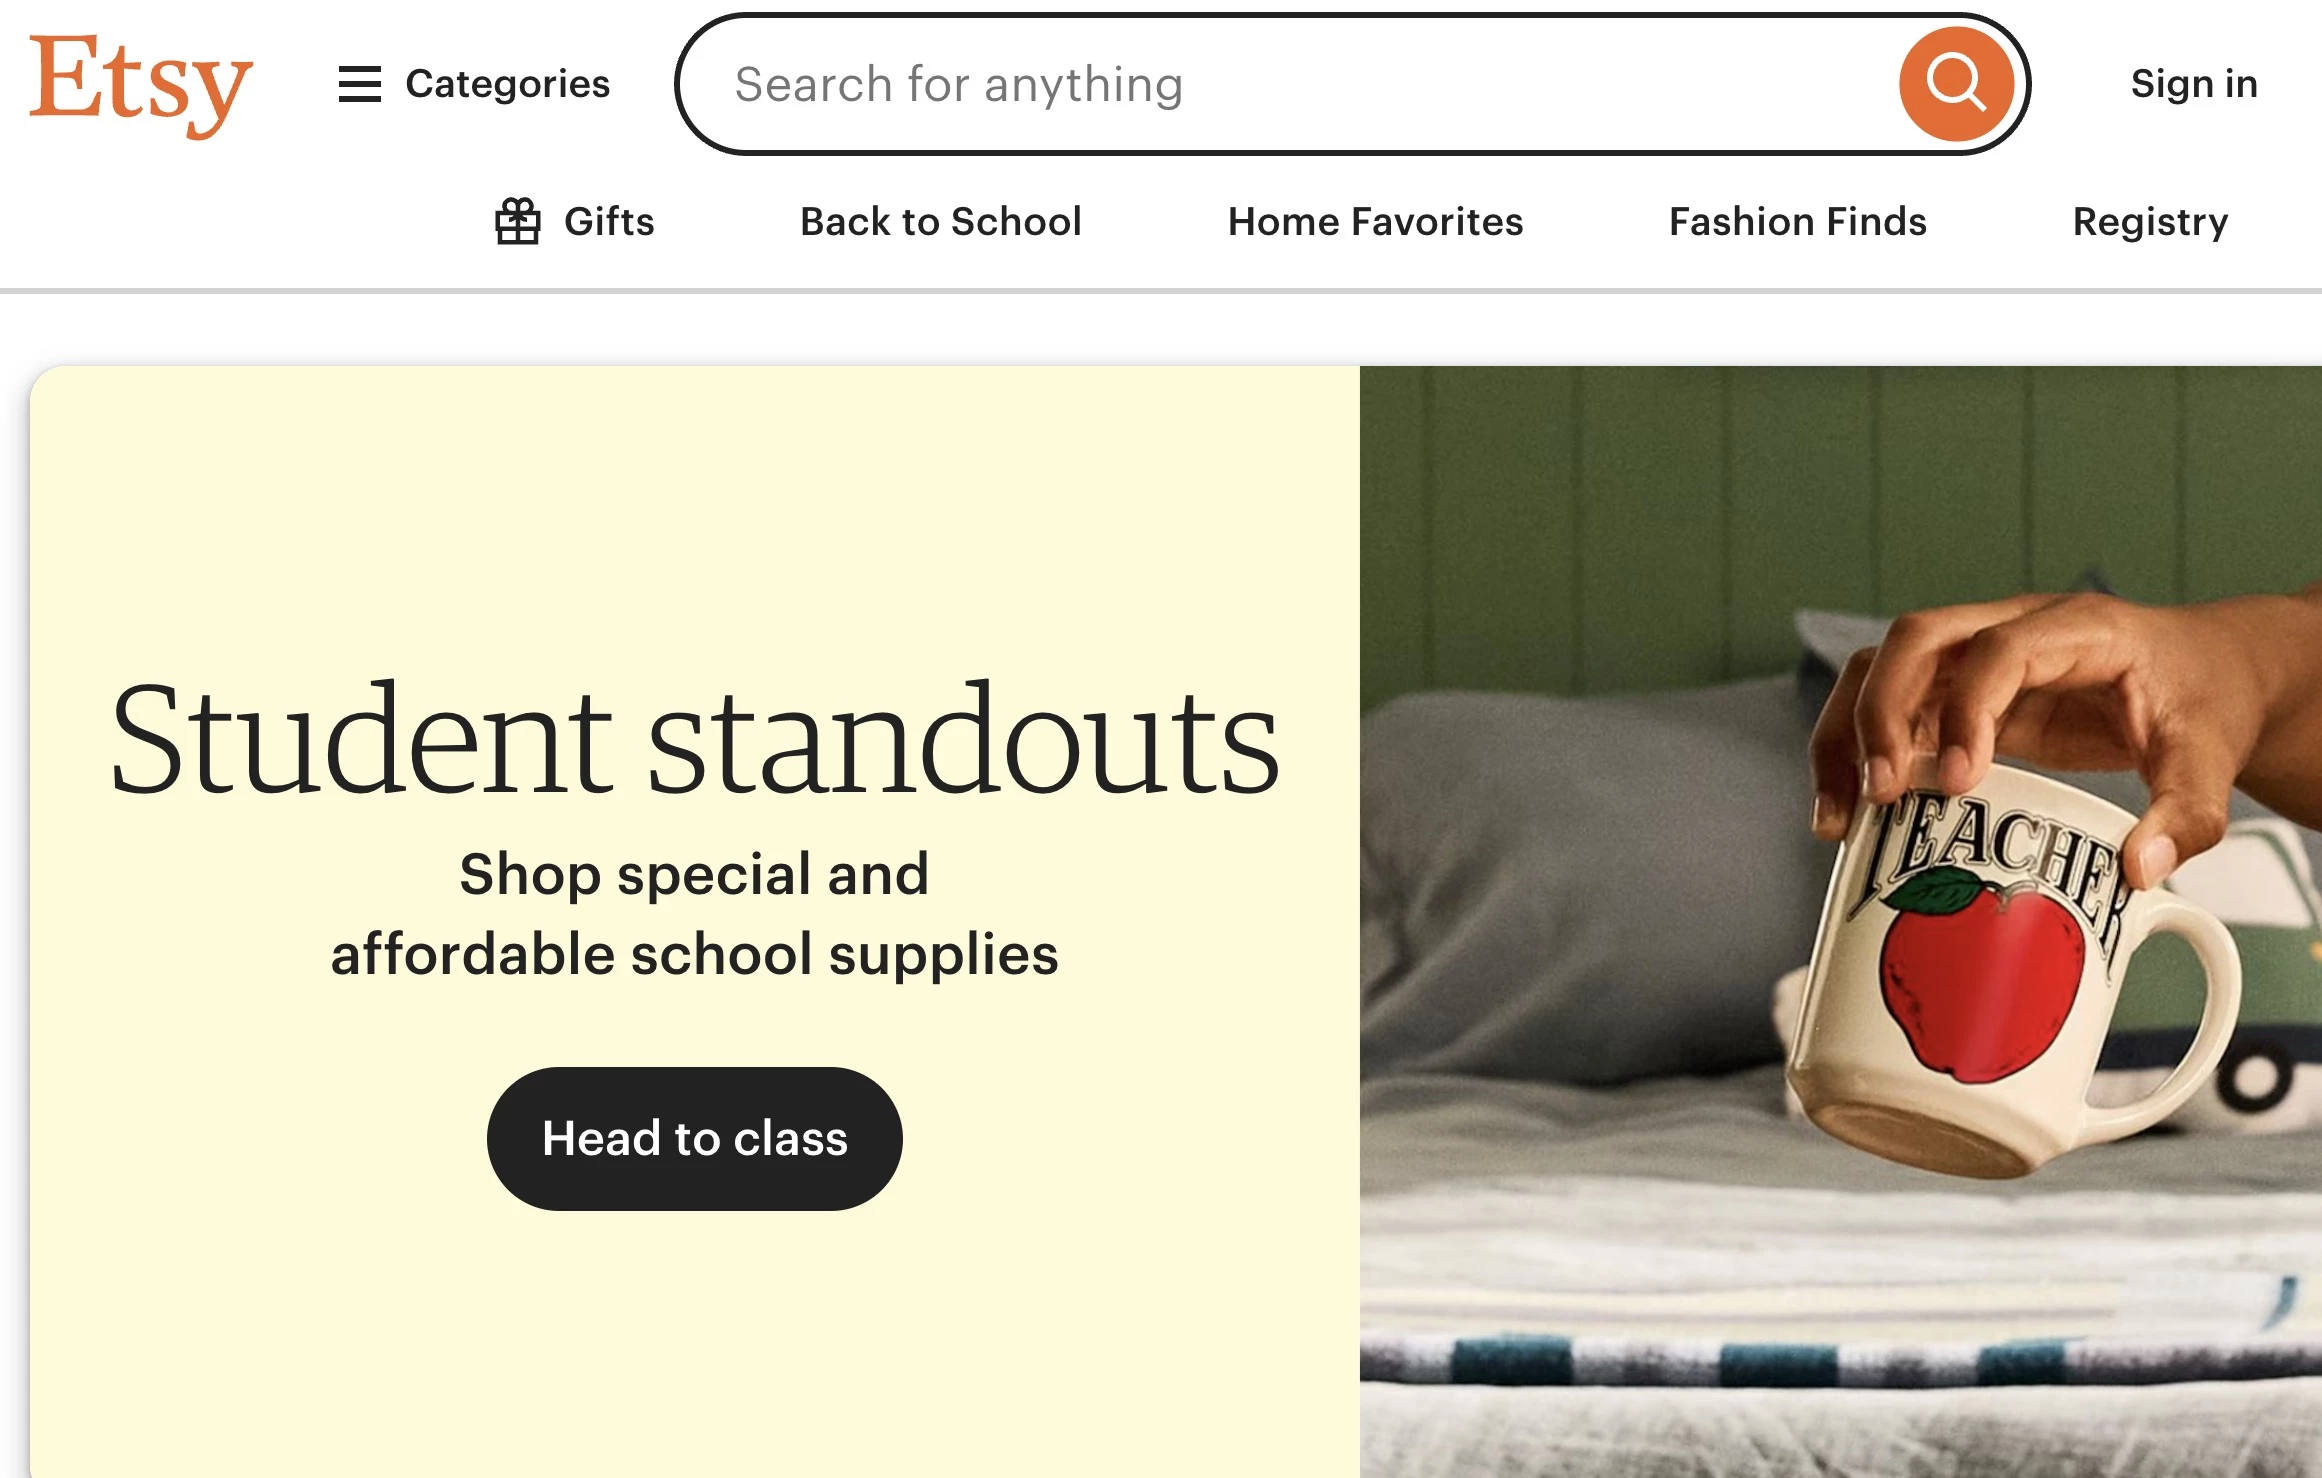Click the cream-colored banner panel

[x=695, y=922]
